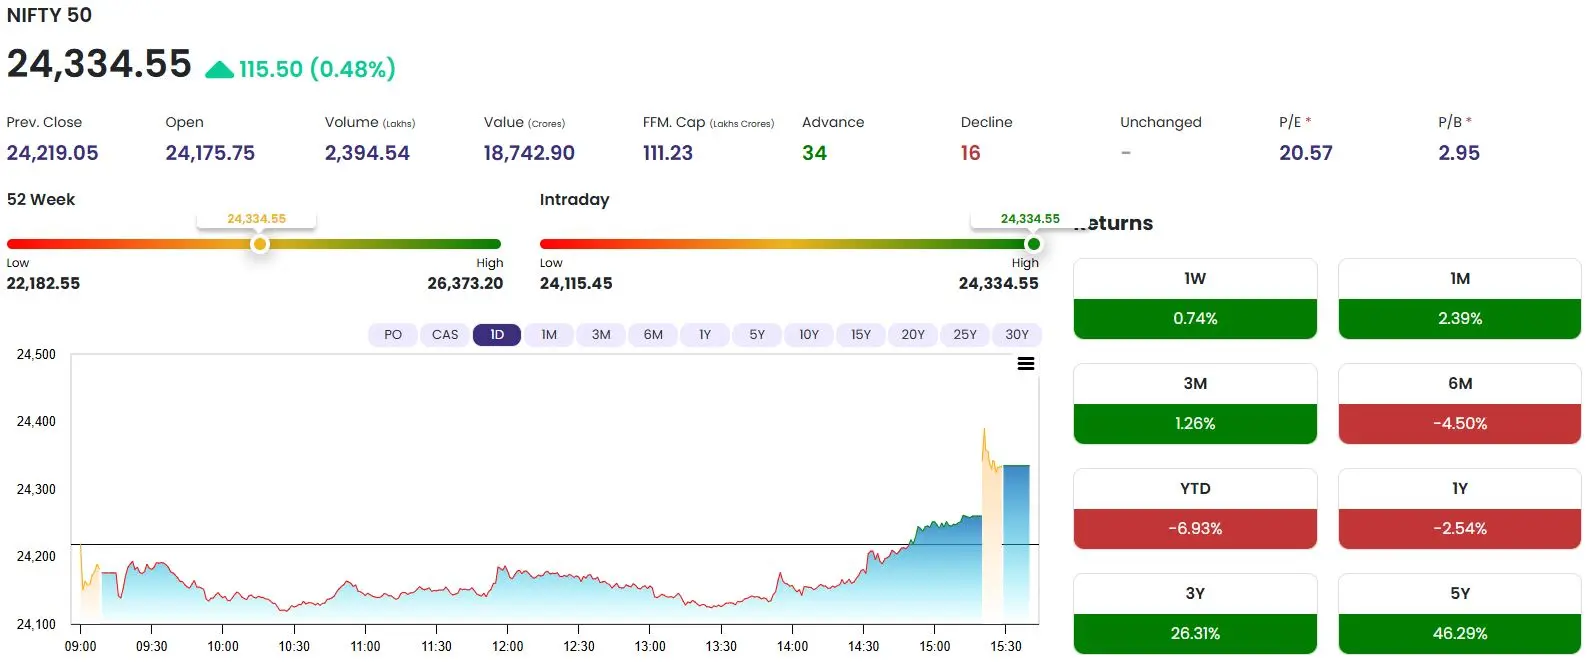Open the 6M returns card -4.50%
Image resolution: width=1593 pixels, height=664 pixels.
coord(1460,404)
